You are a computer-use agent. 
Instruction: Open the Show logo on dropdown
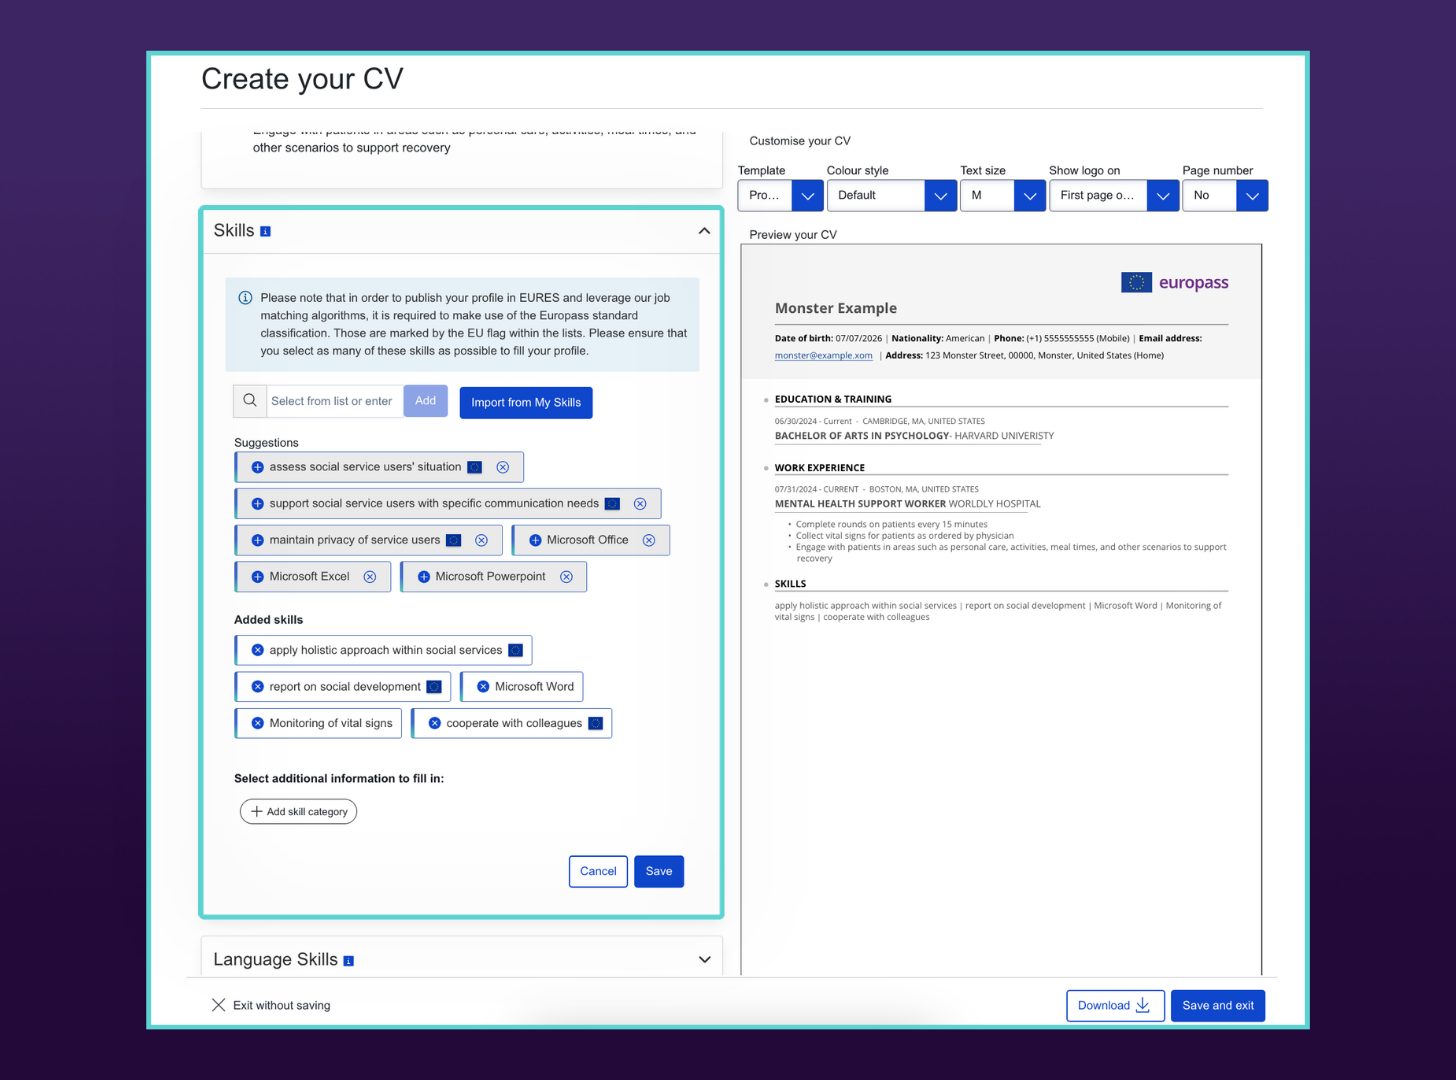[x=1114, y=196]
